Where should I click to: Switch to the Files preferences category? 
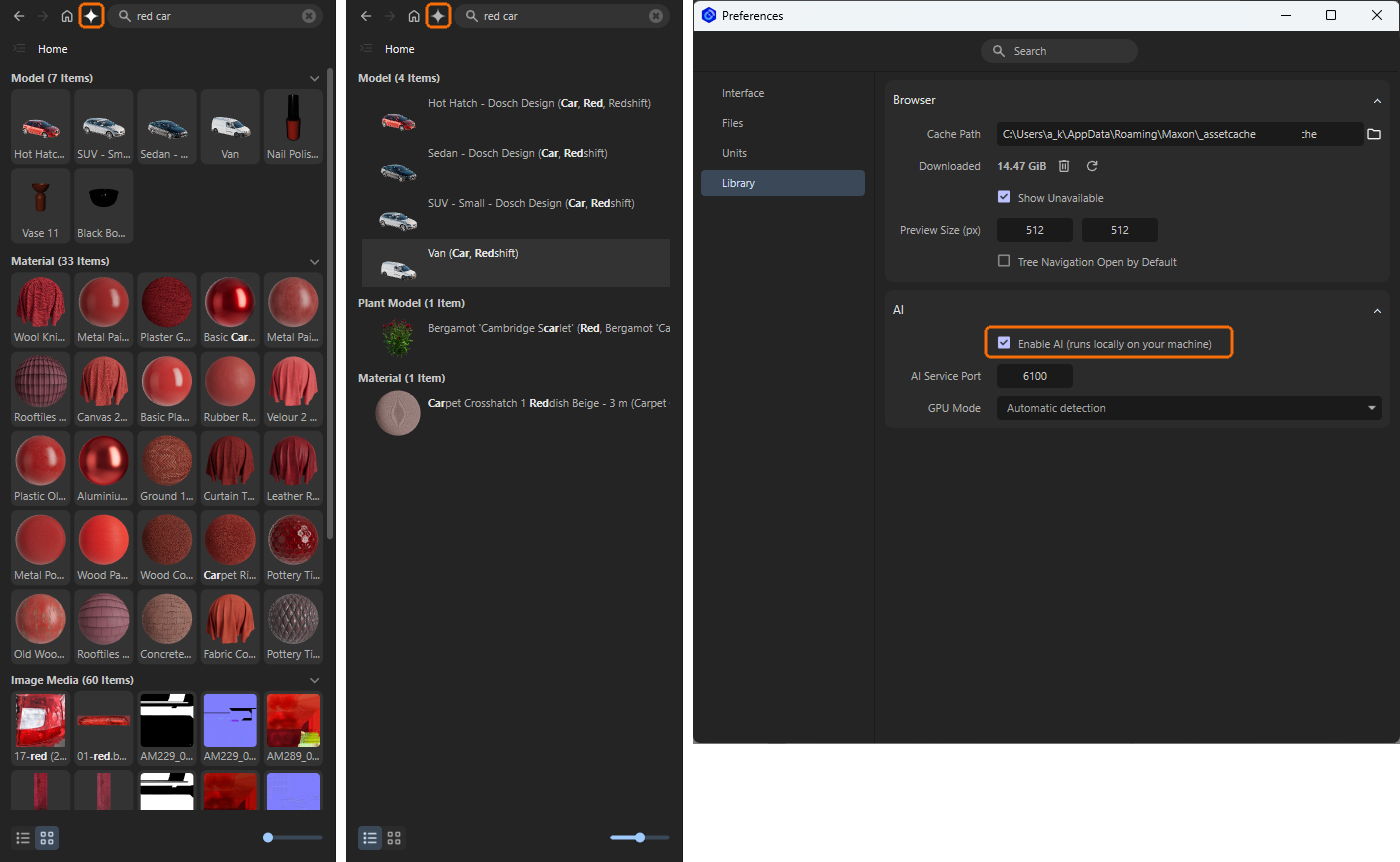coord(735,123)
